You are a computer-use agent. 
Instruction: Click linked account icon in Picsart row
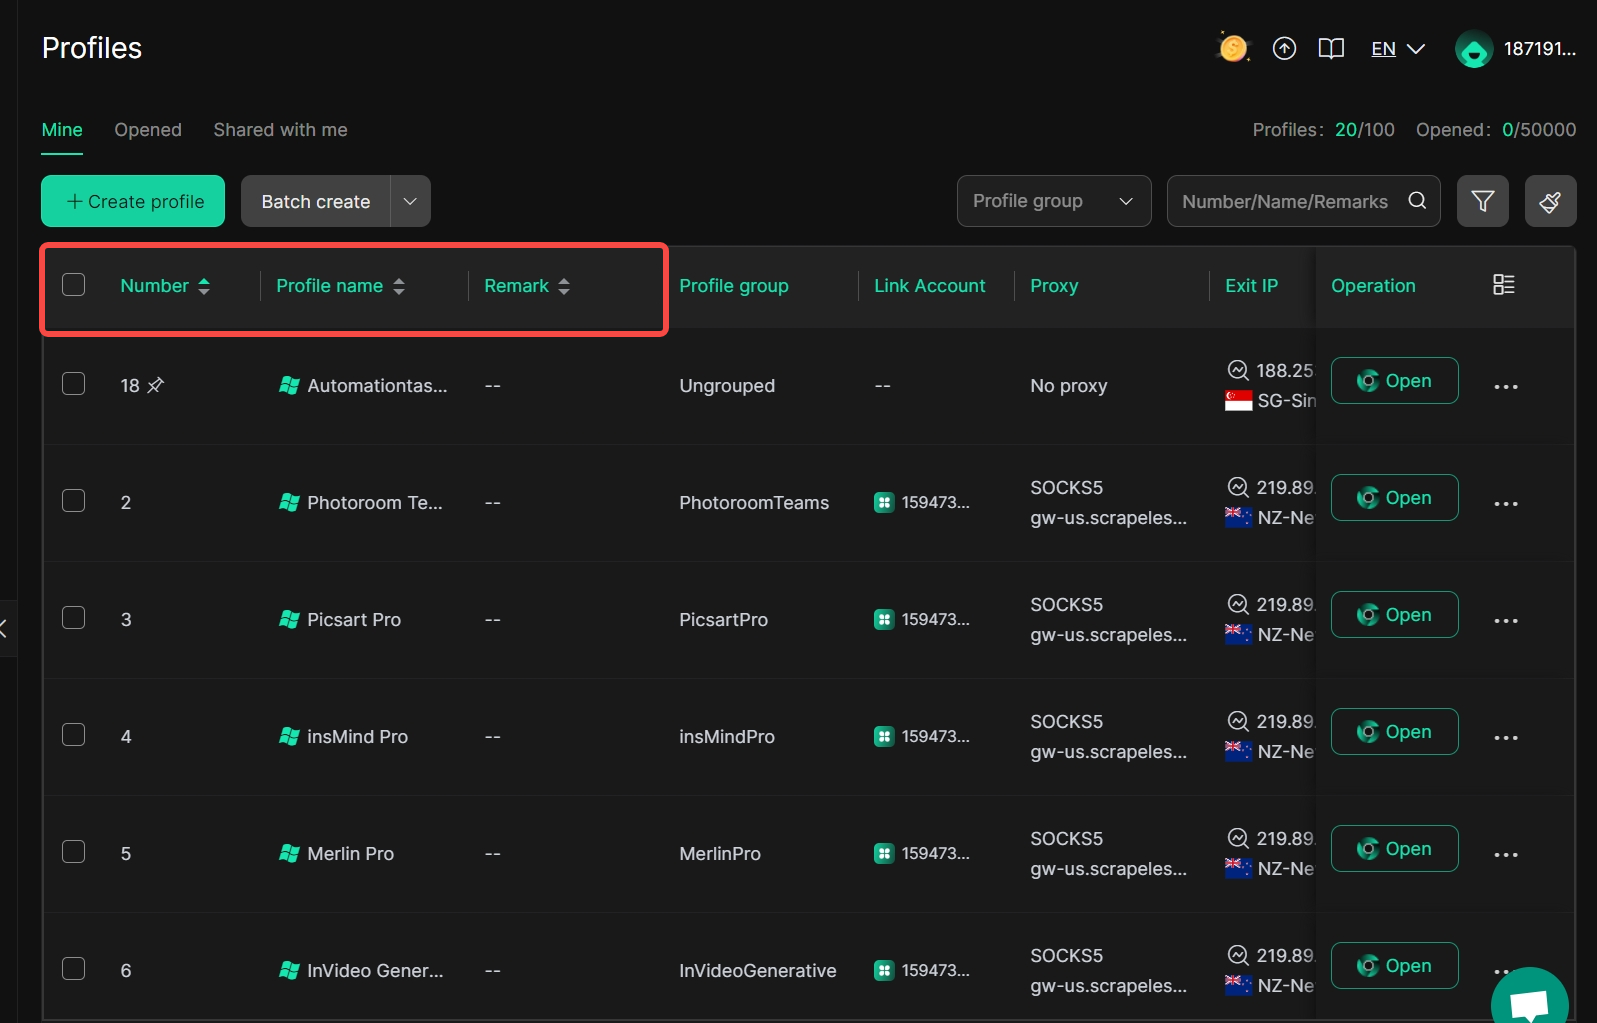[x=884, y=620]
